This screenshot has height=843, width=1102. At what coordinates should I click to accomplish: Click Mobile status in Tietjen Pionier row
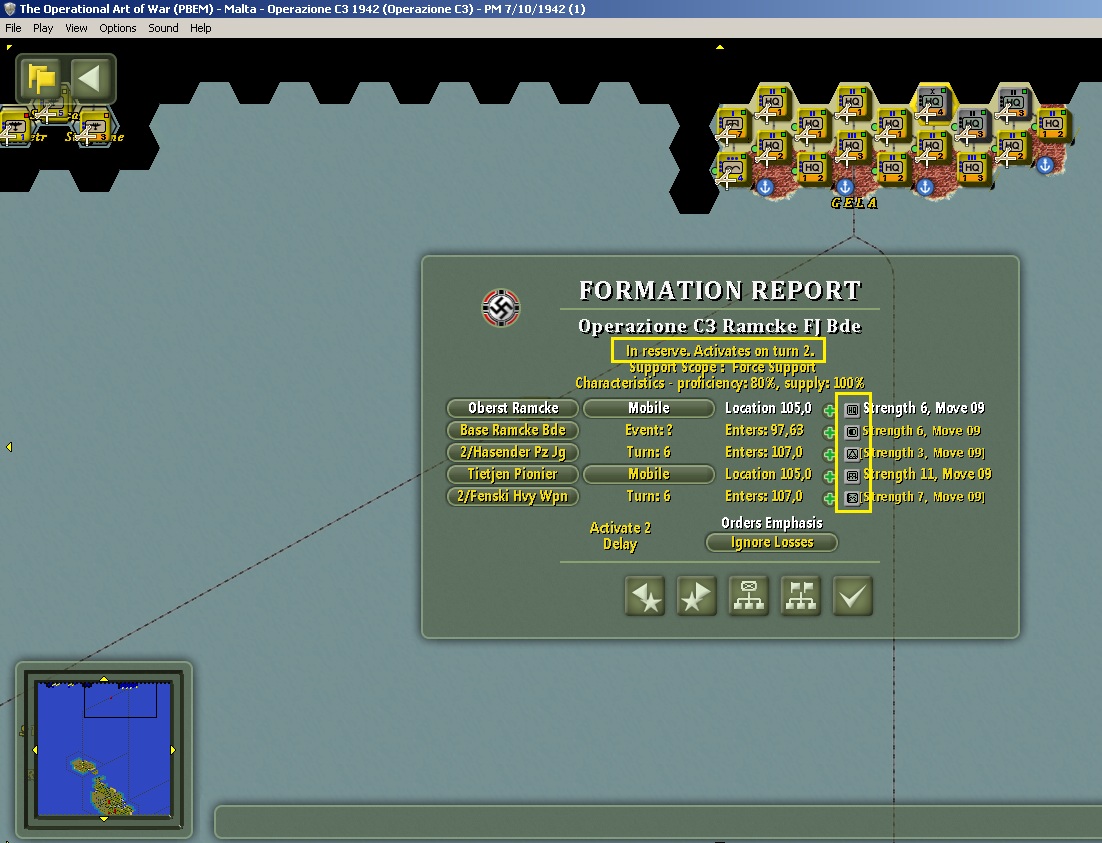tap(649, 475)
